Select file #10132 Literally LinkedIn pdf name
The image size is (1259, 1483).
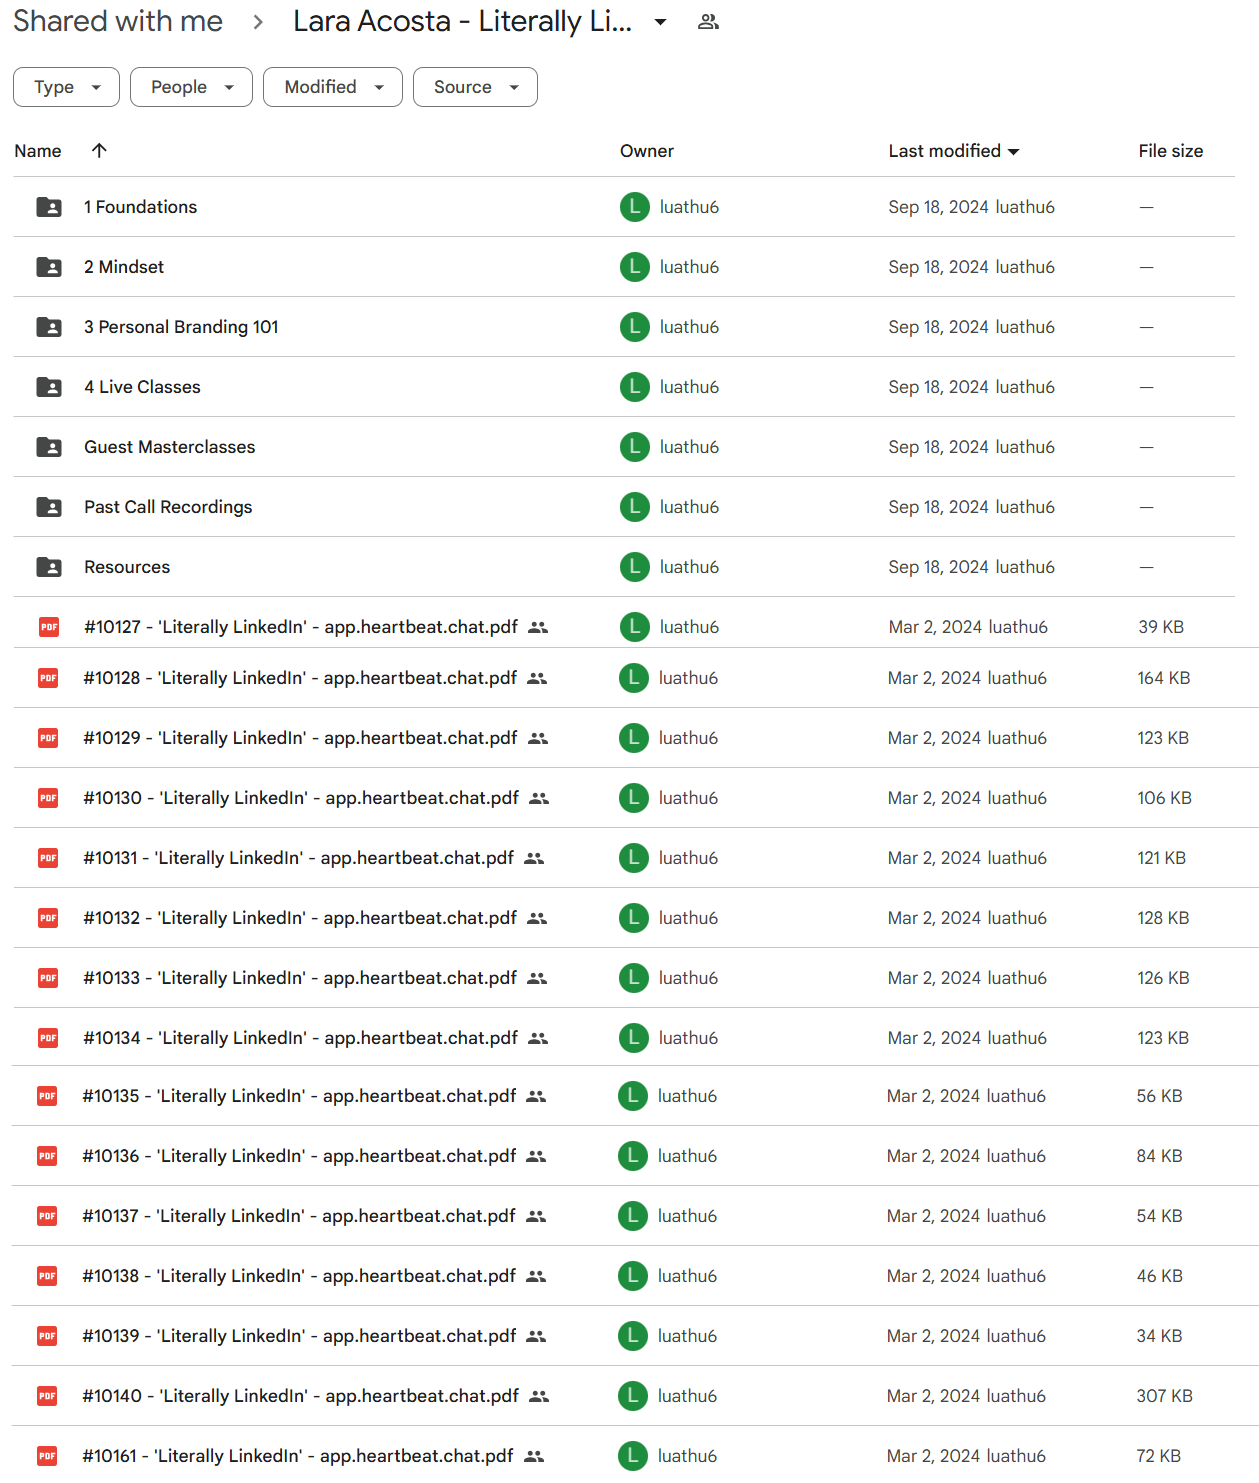(300, 918)
